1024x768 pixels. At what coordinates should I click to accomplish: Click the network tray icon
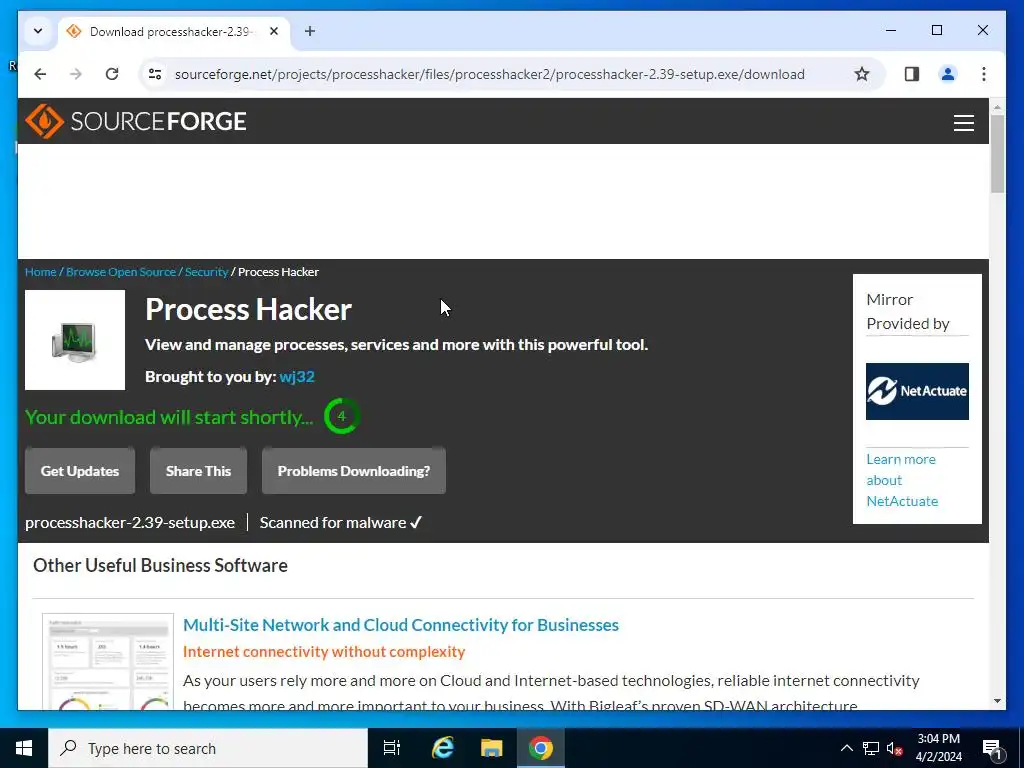pyautogui.click(x=871, y=748)
